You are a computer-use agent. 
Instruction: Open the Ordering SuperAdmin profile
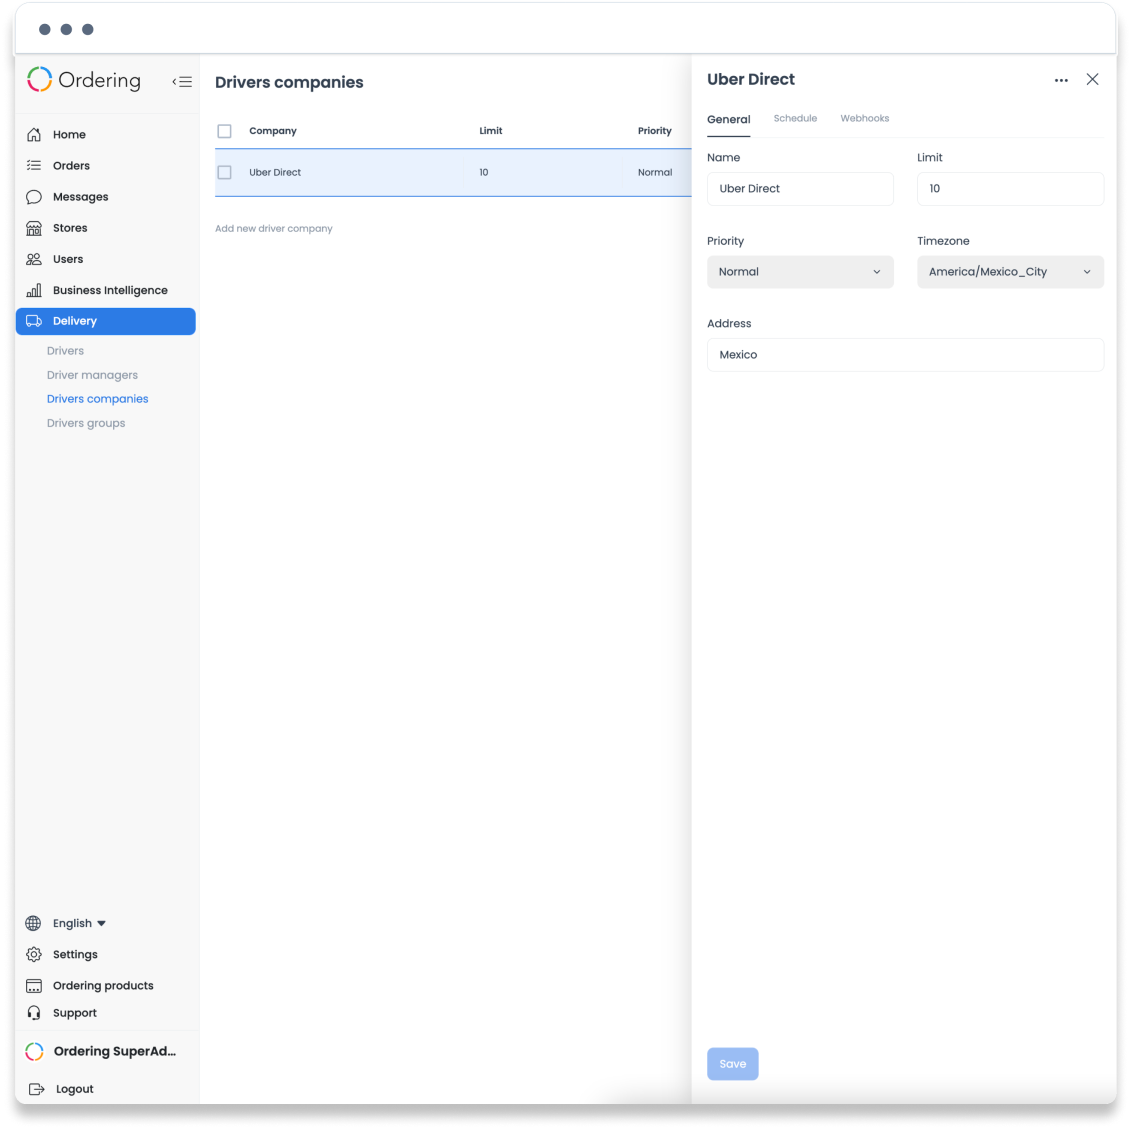click(115, 1052)
